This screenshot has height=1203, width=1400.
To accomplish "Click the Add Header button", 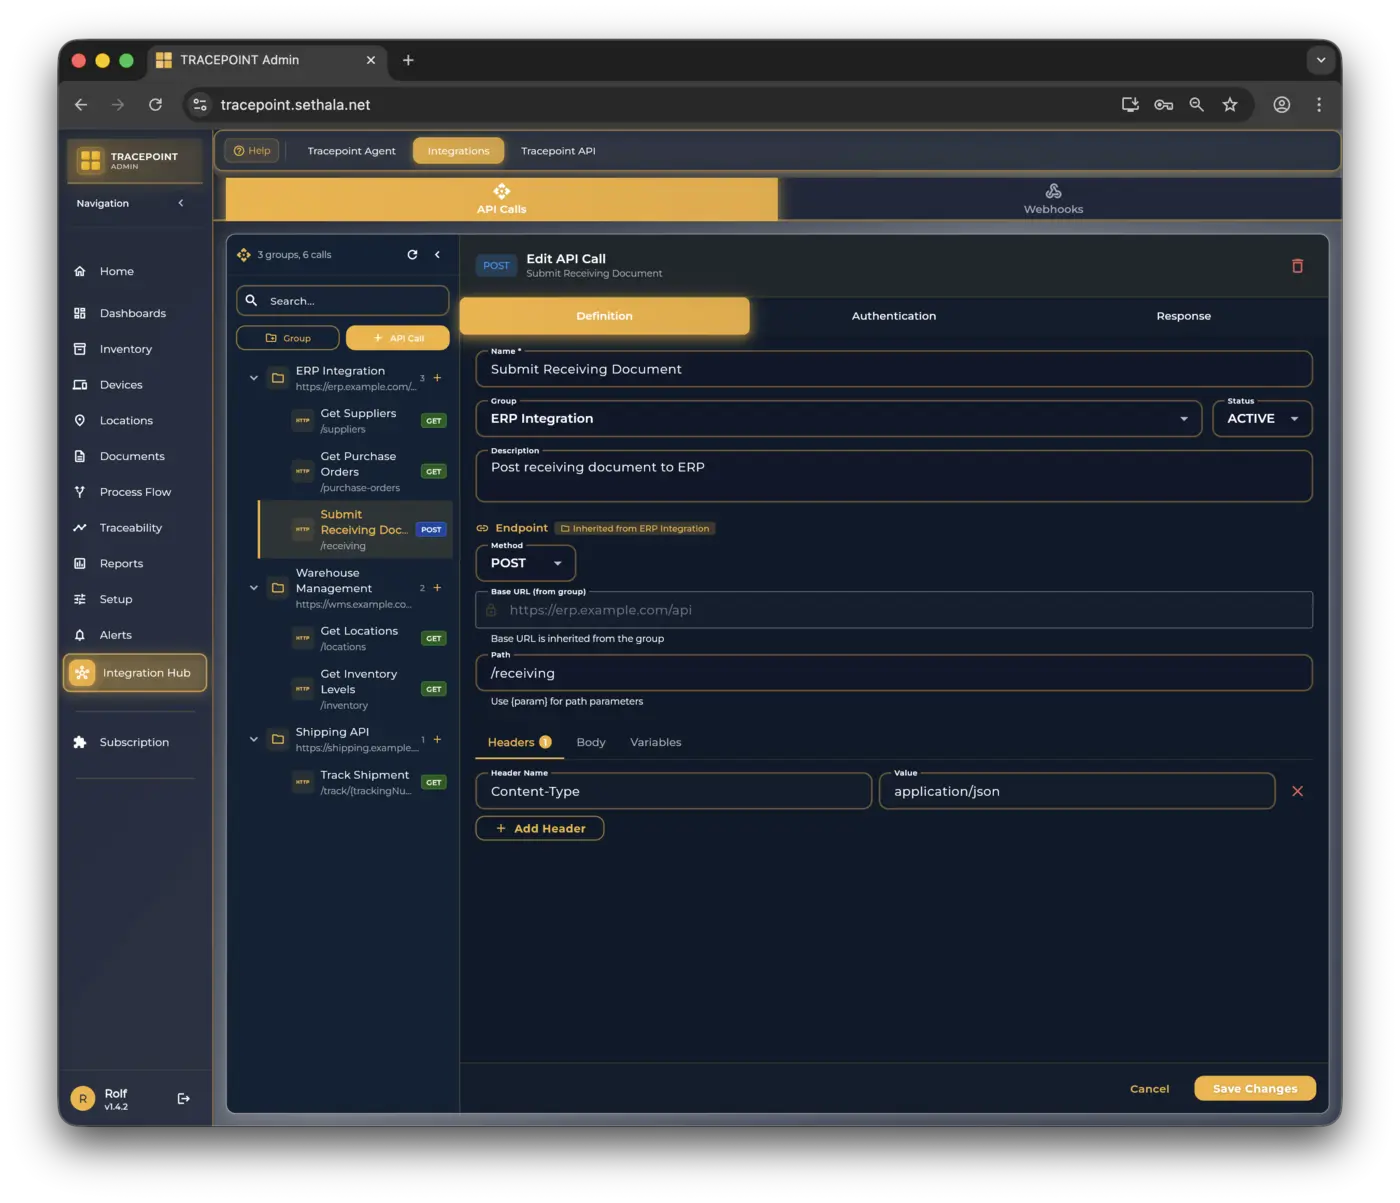I will coord(540,829).
